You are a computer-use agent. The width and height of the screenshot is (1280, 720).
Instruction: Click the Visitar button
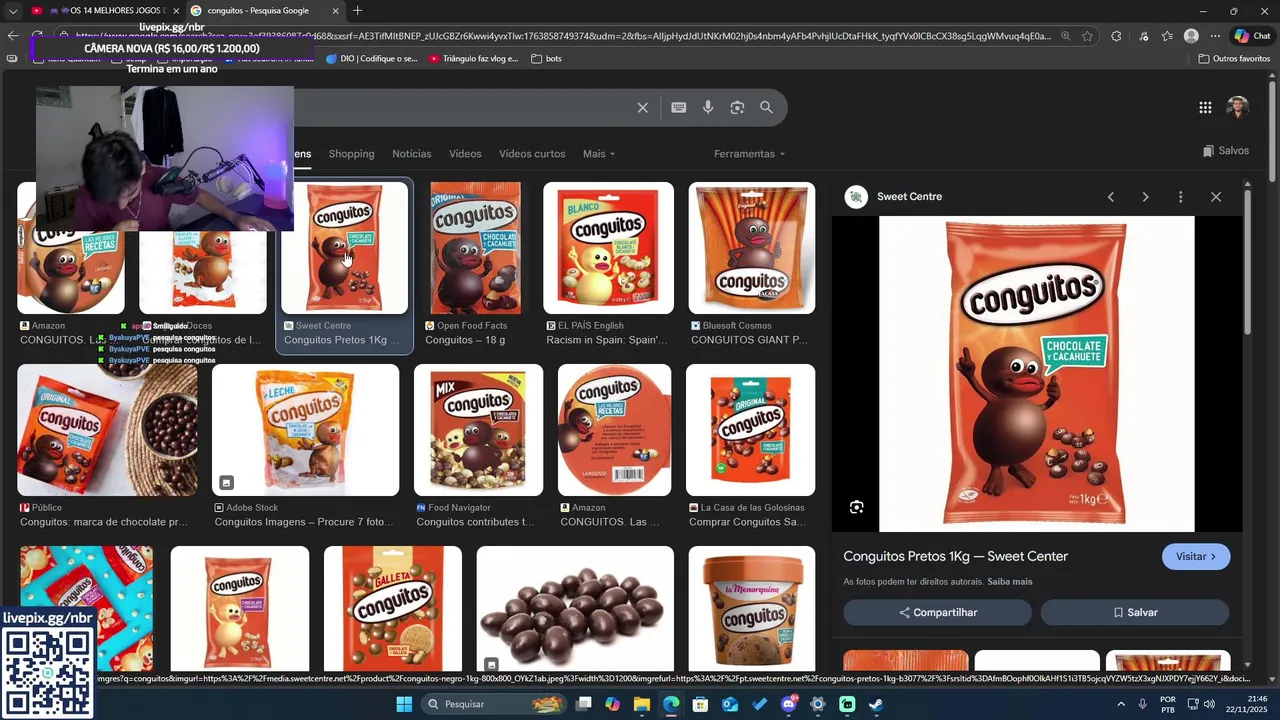point(1196,557)
